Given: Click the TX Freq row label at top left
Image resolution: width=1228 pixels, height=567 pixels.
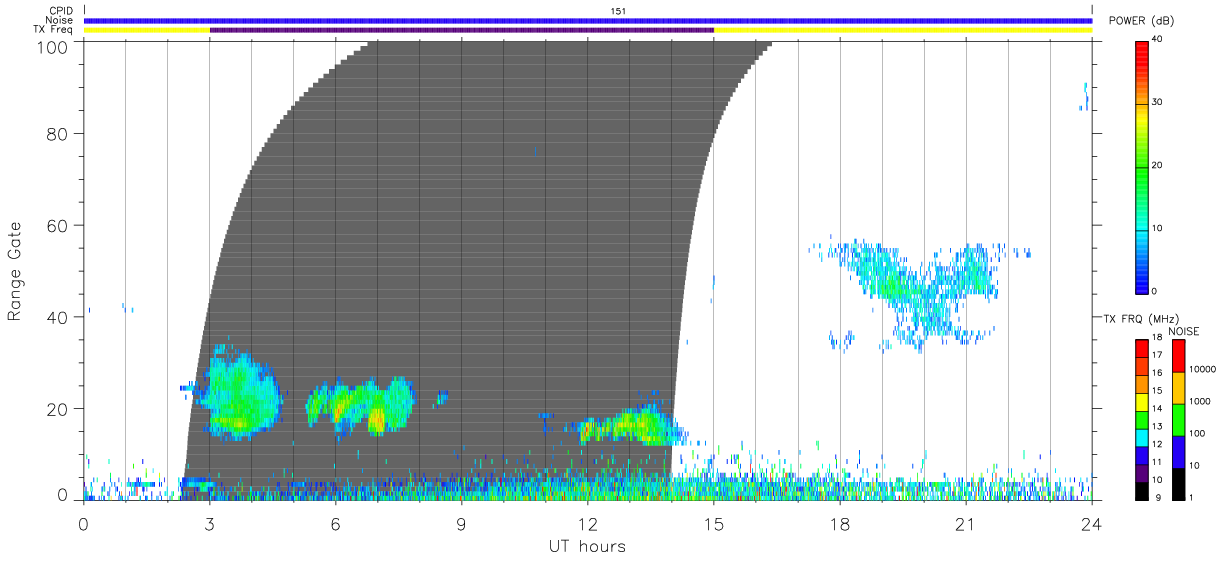Looking at the screenshot, I should tap(54, 30).
